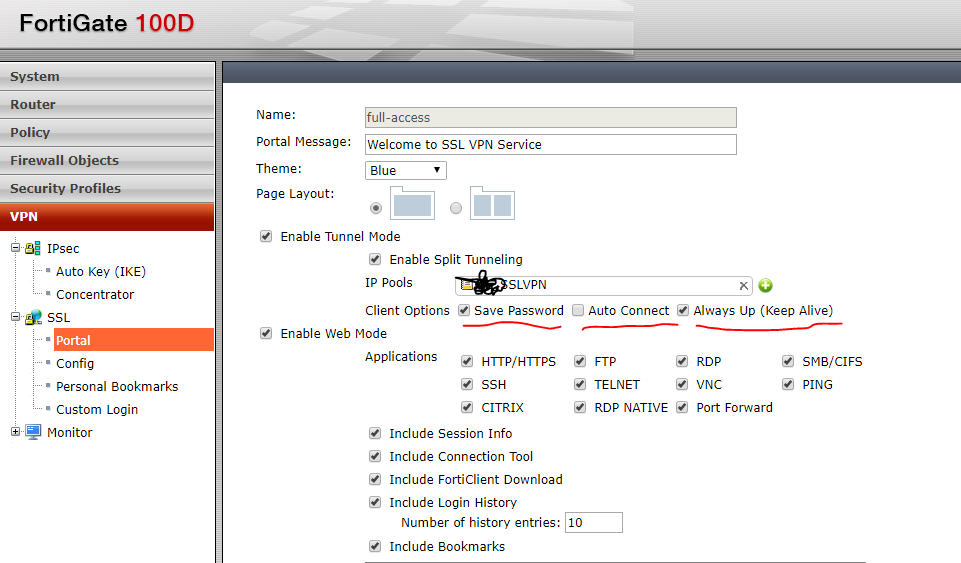Click the VPN menu section
Screen dimensions: 961x563
(107, 216)
